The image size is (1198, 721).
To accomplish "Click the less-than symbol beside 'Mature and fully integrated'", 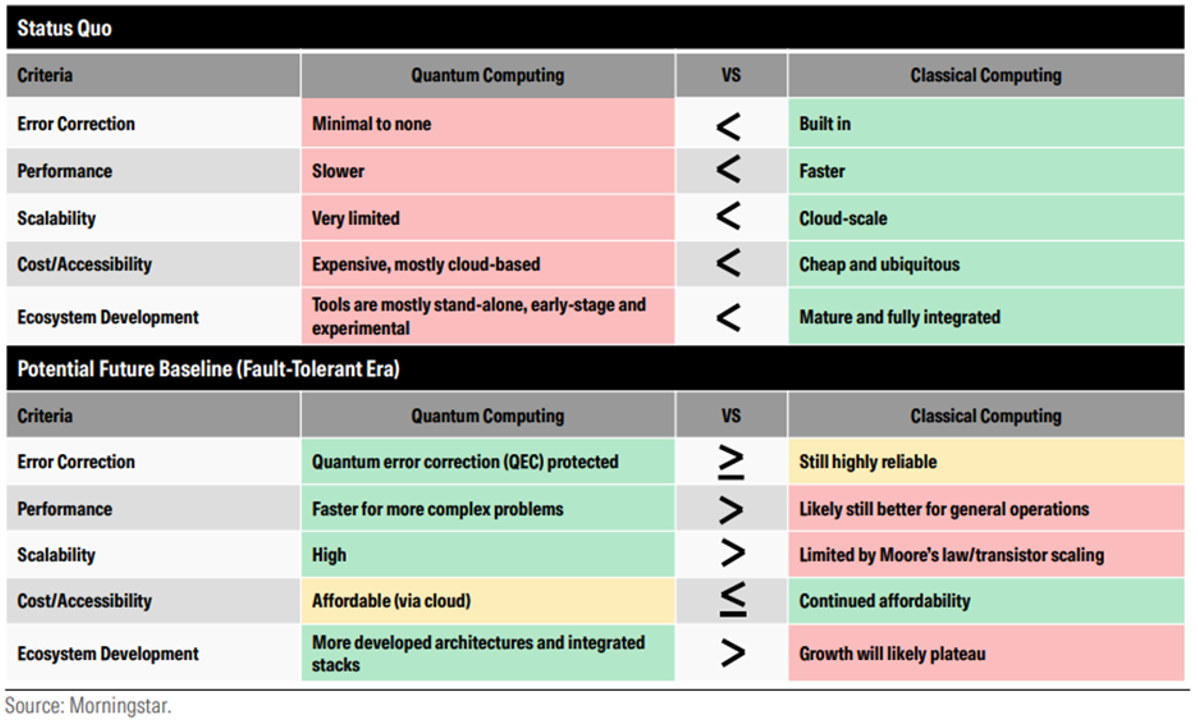I will coord(729,317).
